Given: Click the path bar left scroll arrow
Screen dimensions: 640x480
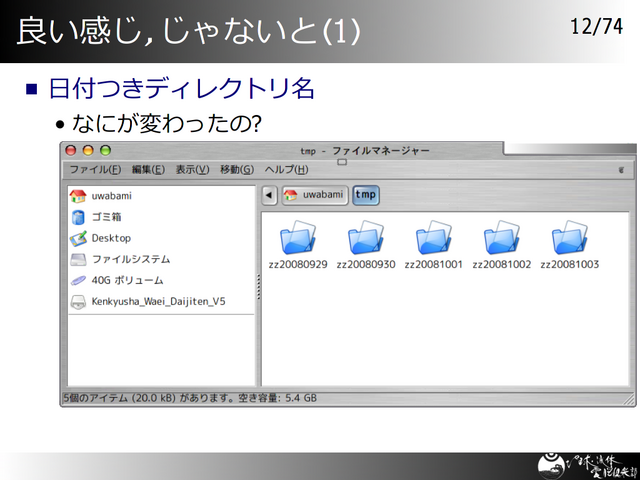Looking at the screenshot, I should click(269, 195).
